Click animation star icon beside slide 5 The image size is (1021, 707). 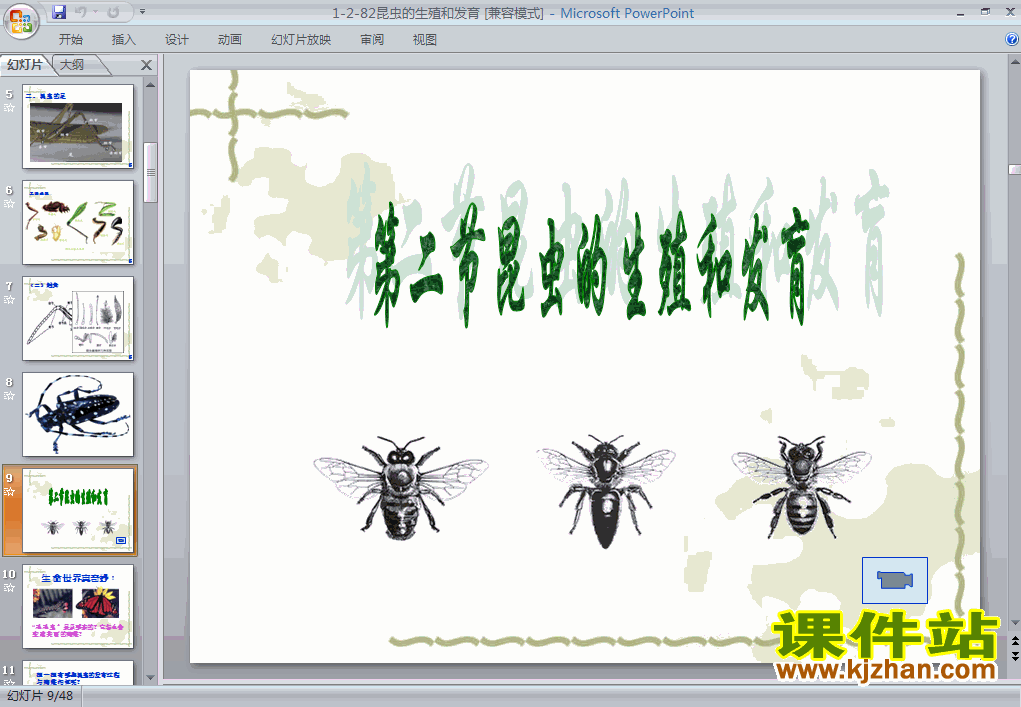pos(9,108)
